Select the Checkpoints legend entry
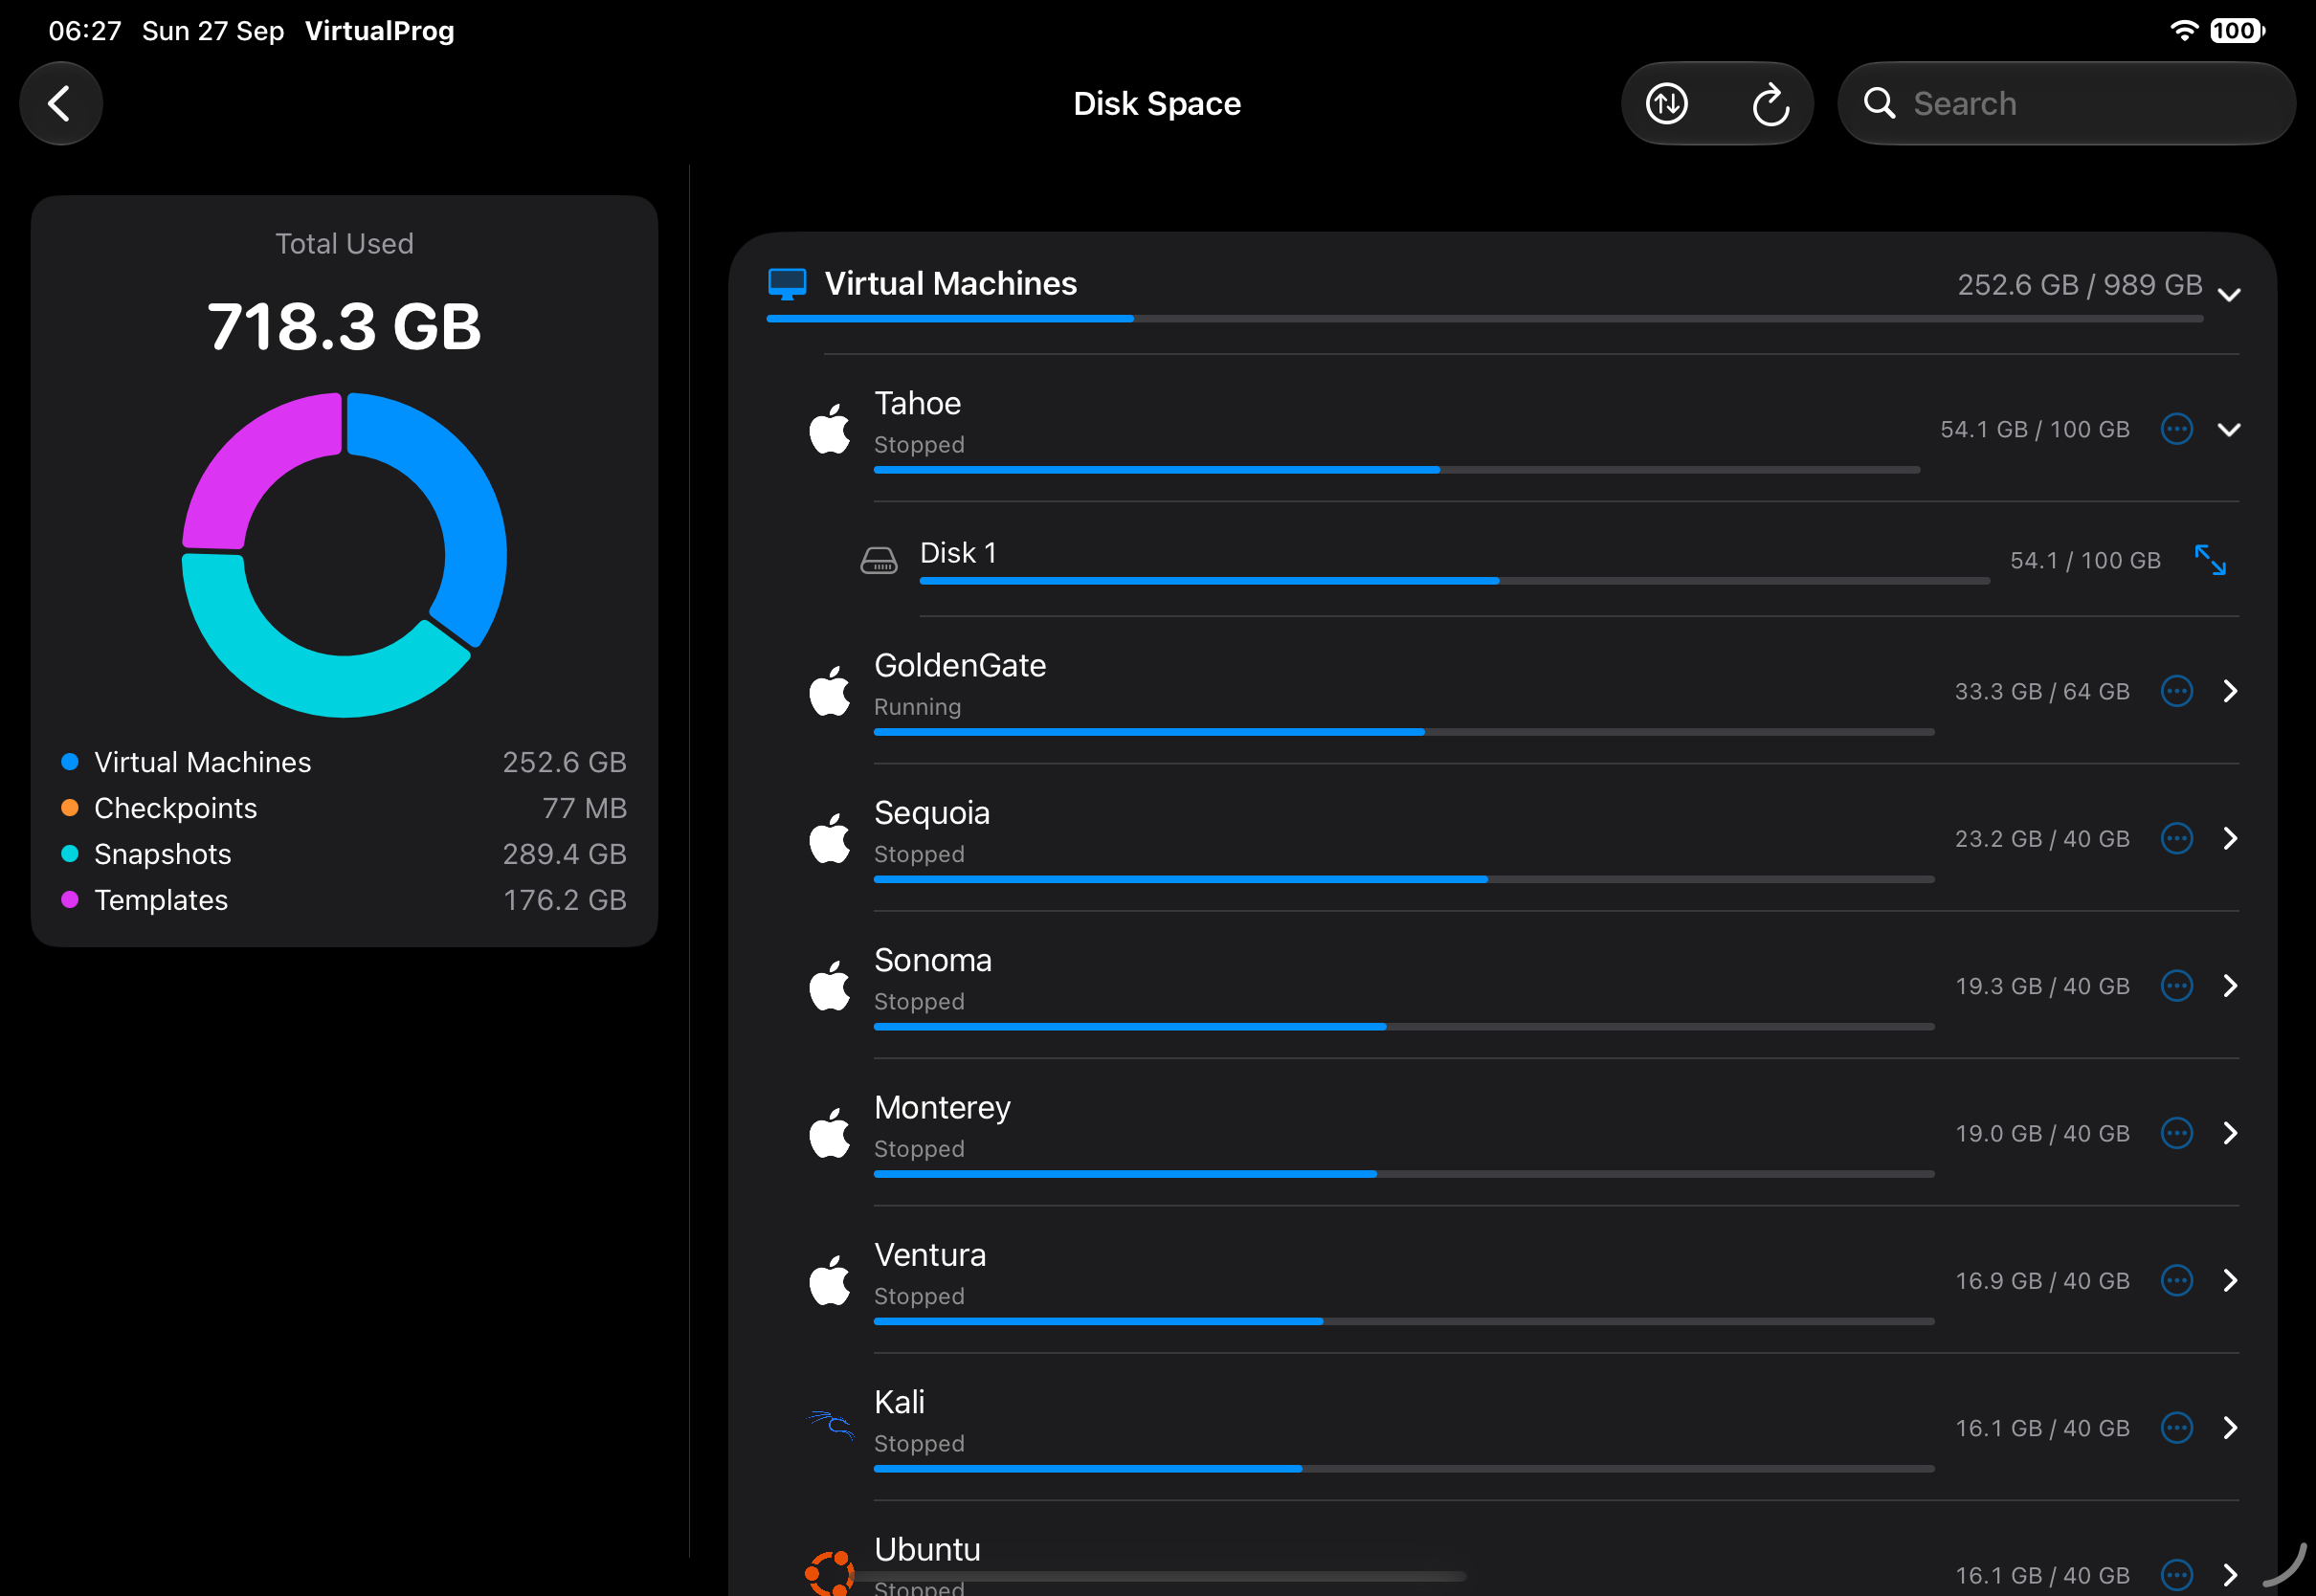2316x1596 pixels. [344, 808]
